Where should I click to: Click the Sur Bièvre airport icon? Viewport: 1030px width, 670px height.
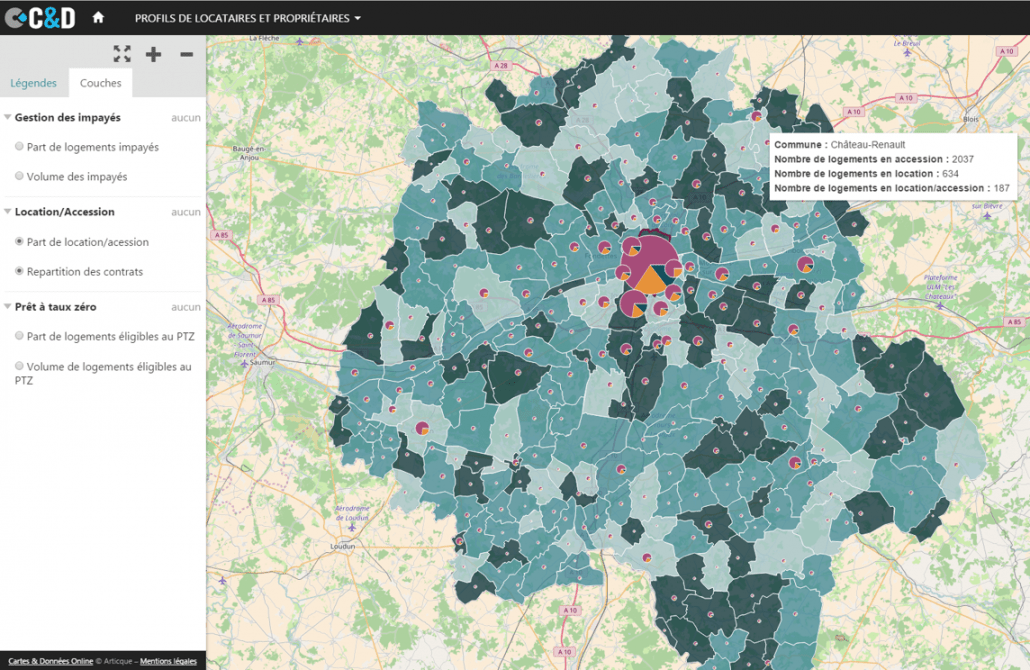click(x=987, y=215)
